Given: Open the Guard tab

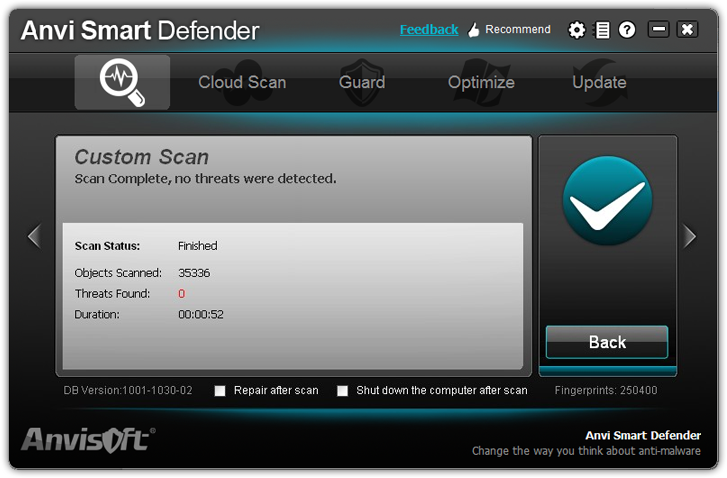Looking at the screenshot, I should point(362,82).
